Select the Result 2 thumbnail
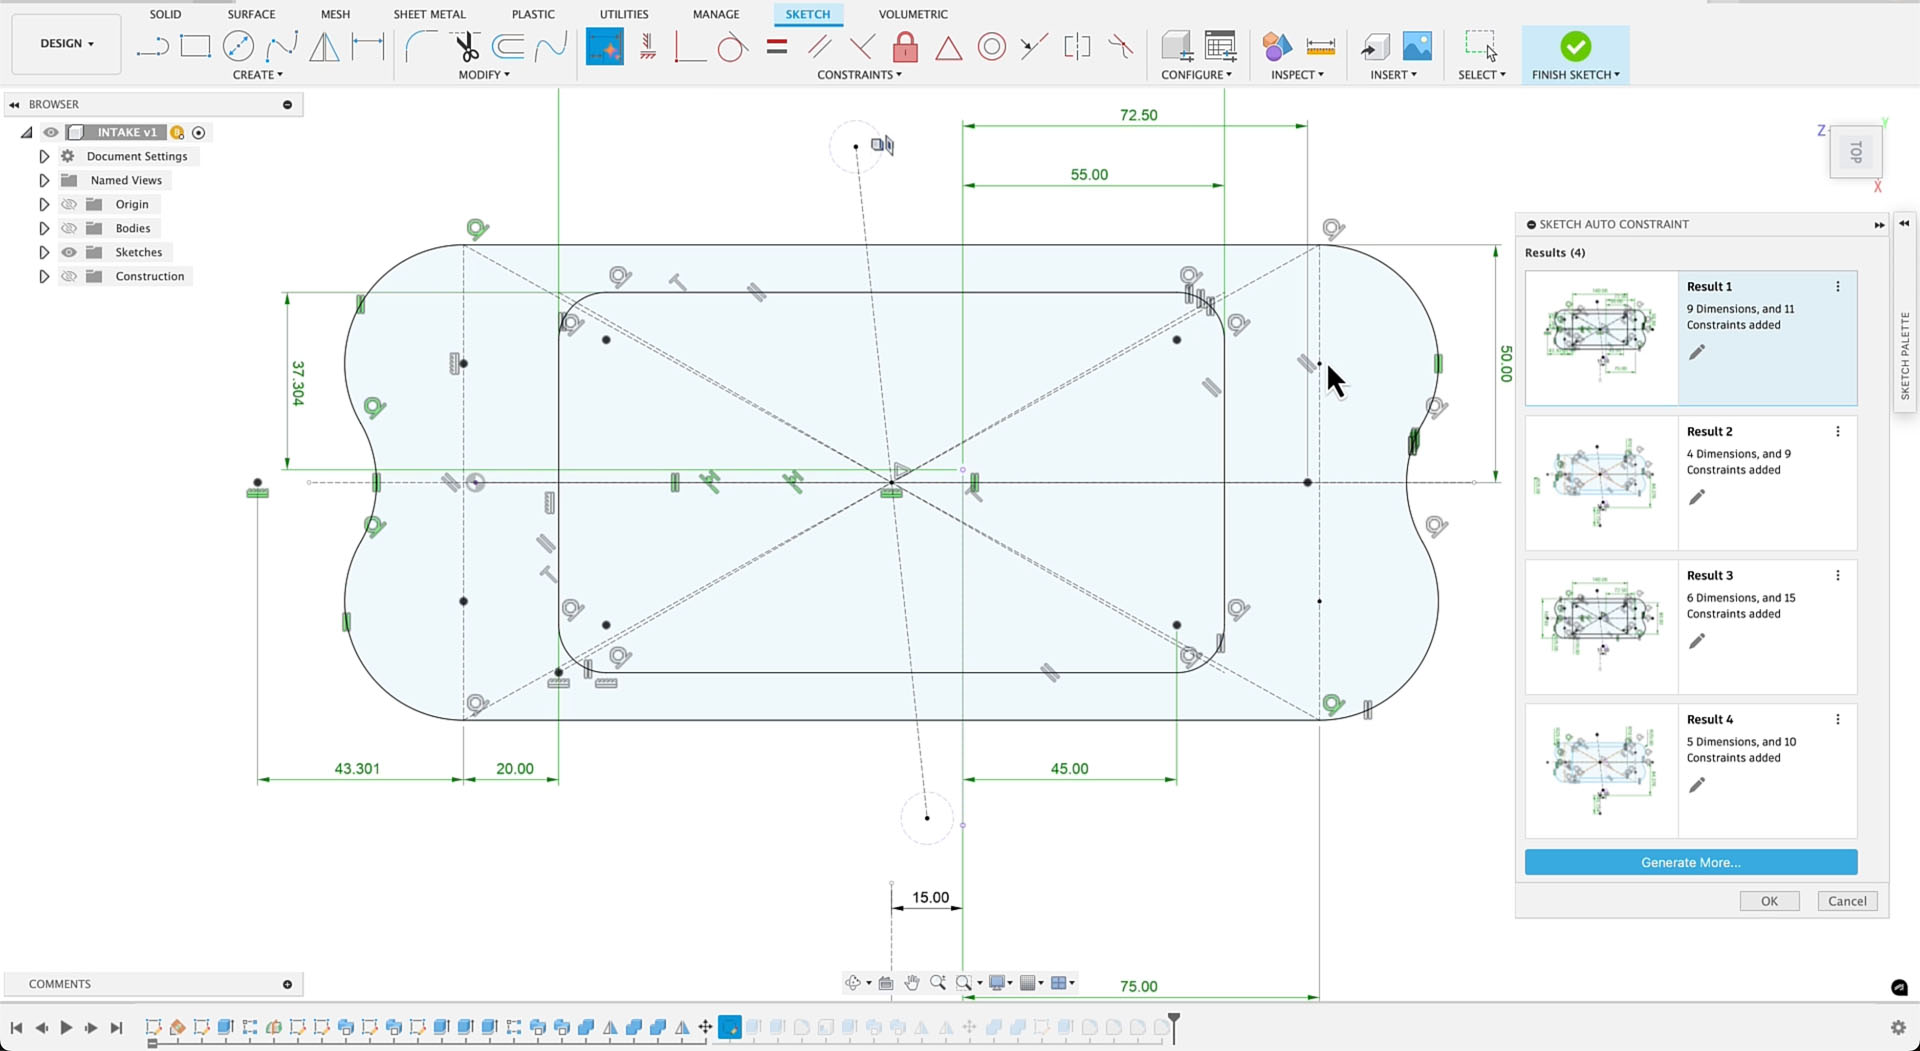The height and width of the screenshot is (1051, 1920). point(1601,483)
